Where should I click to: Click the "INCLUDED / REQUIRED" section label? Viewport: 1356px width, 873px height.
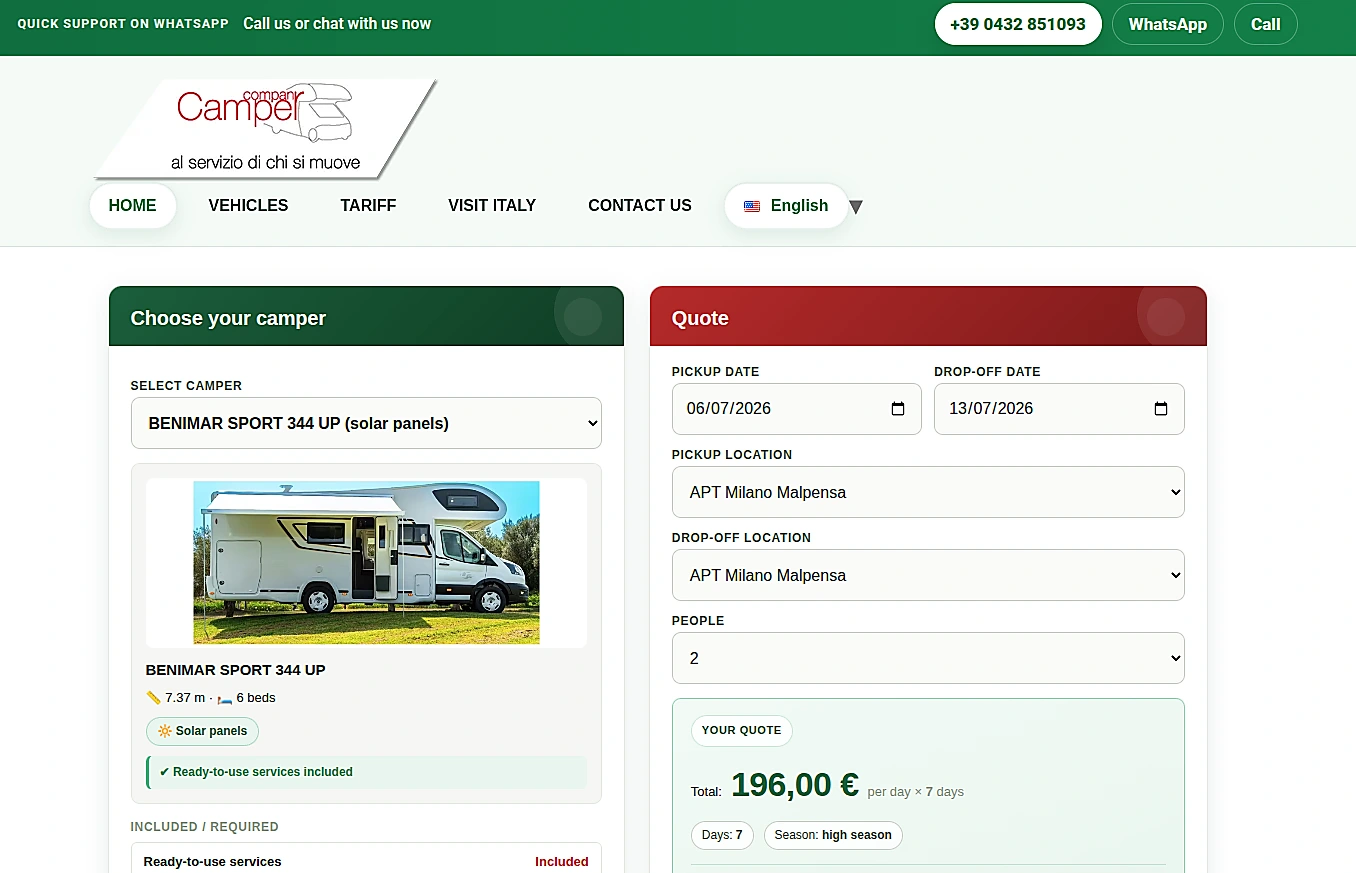tap(205, 827)
